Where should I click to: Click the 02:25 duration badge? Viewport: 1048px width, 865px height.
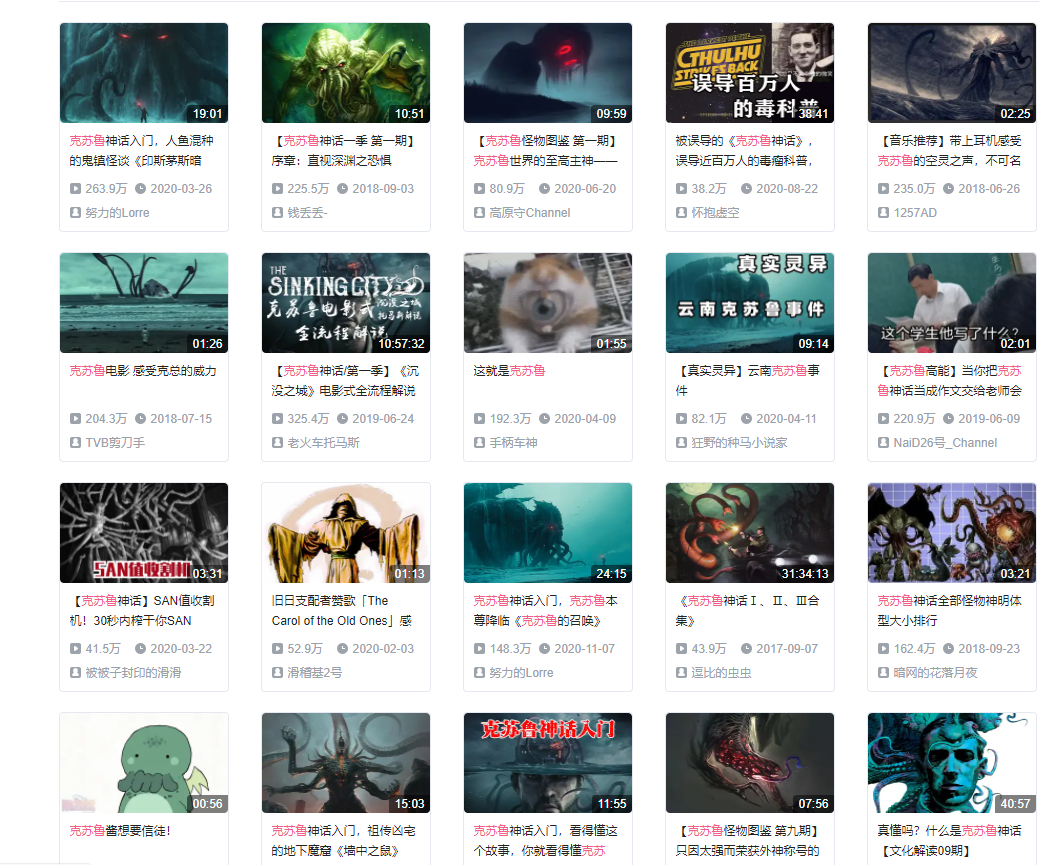point(1015,114)
